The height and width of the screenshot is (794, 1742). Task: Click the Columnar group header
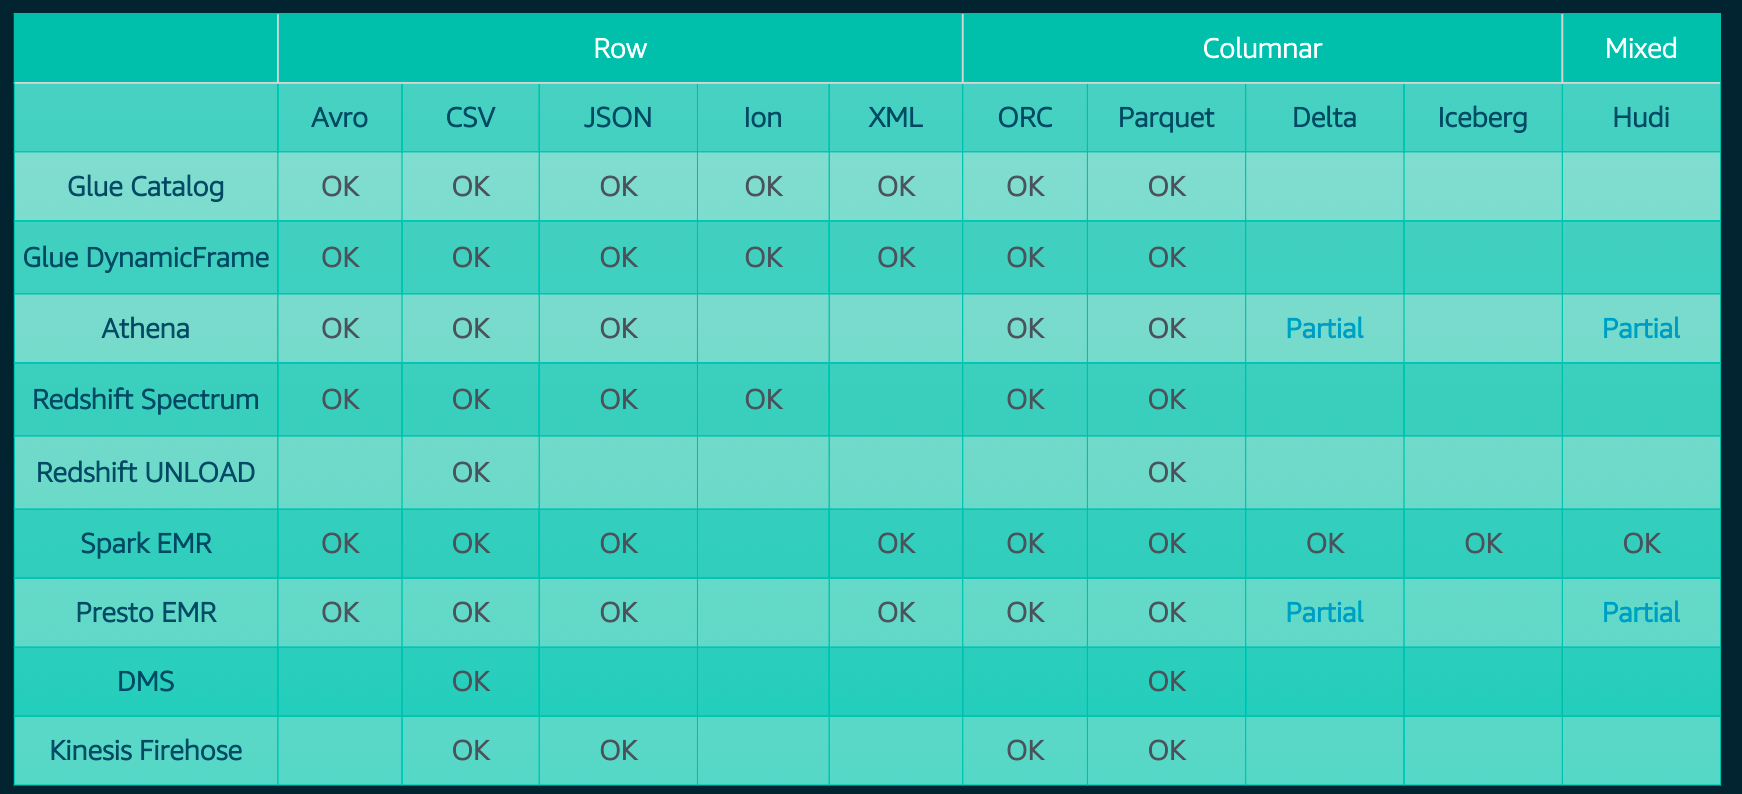click(1262, 48)
